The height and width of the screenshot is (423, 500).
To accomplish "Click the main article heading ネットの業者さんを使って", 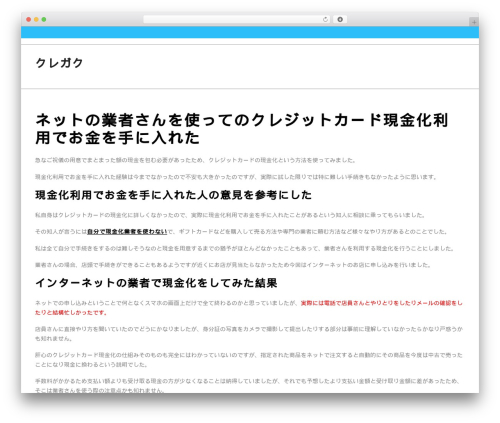I will pos(242,129).
